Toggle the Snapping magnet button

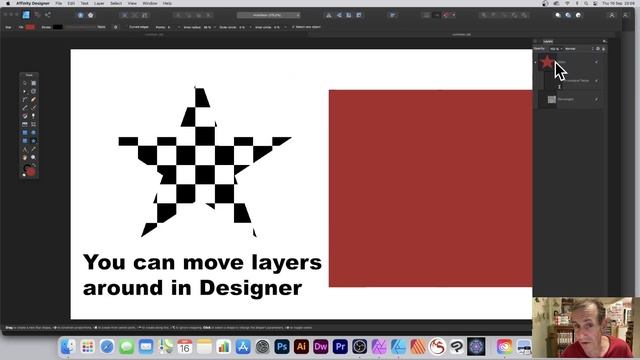(447, 15)
